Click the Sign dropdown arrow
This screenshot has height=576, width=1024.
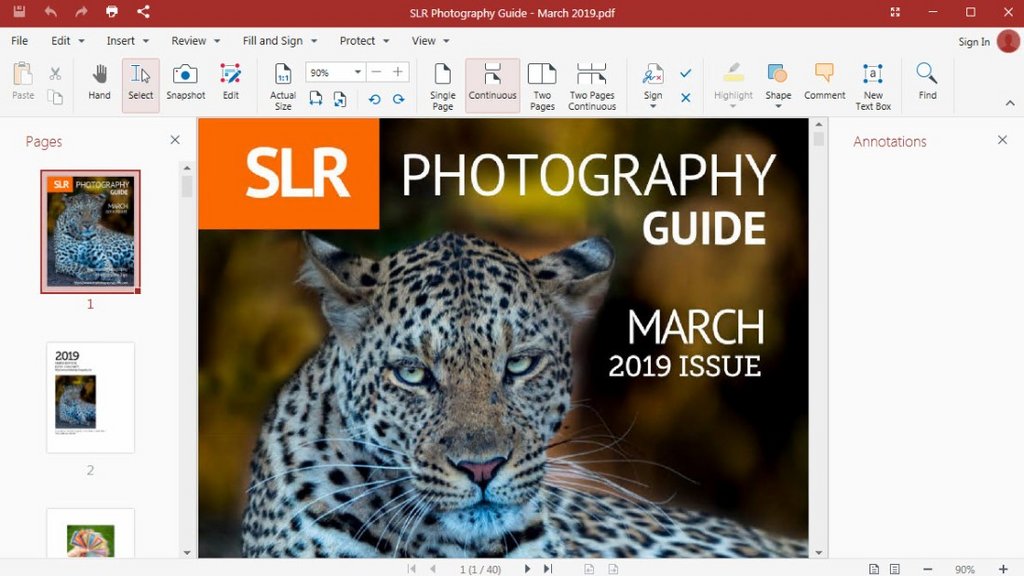[x=652, y=106]
